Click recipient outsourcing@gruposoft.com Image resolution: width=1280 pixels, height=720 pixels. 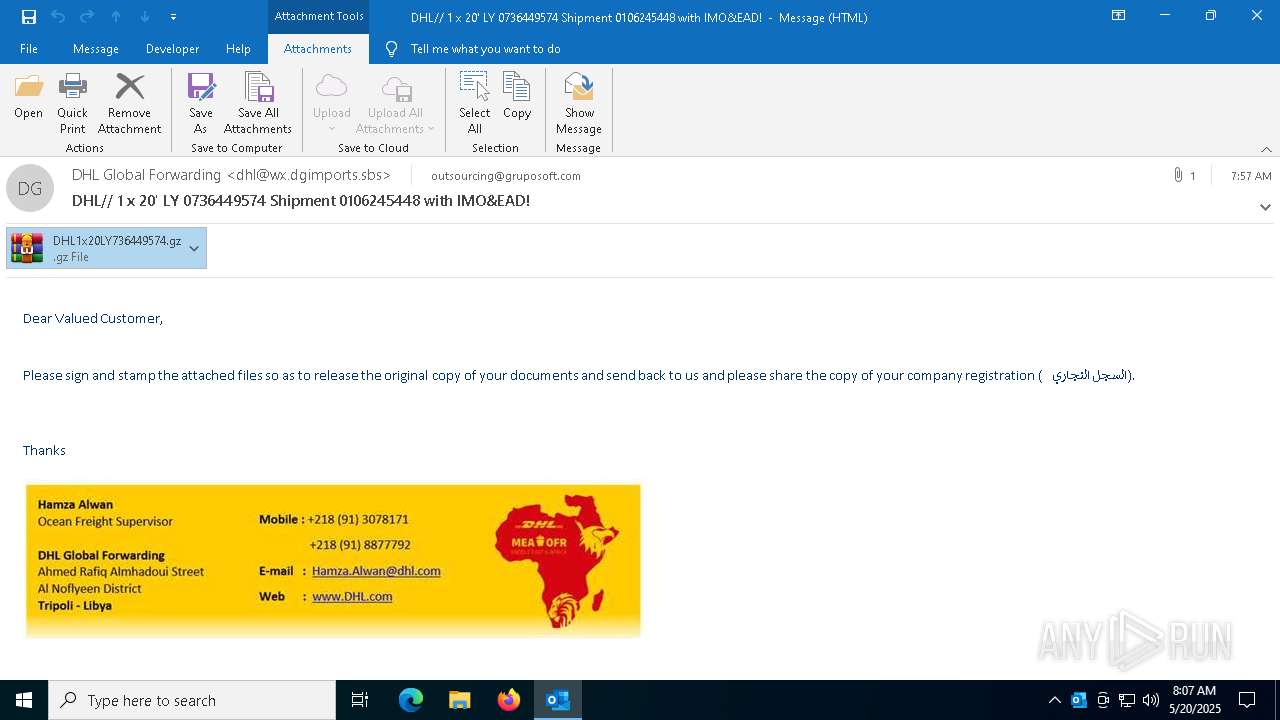[506, 176]
